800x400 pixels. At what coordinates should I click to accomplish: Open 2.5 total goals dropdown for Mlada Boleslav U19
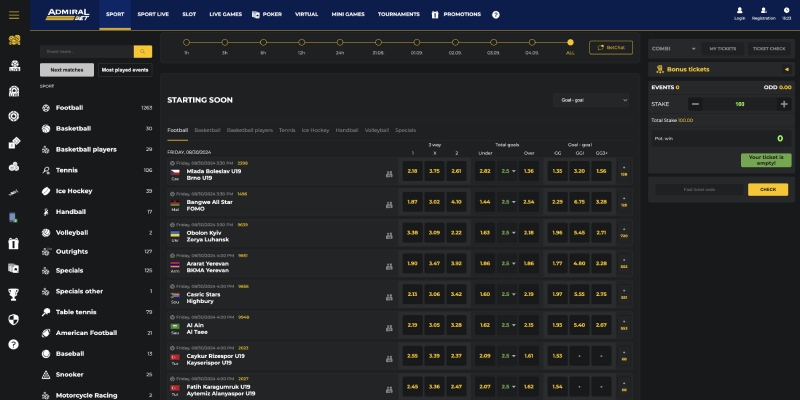pyautogui.click(x=508, y=171)
